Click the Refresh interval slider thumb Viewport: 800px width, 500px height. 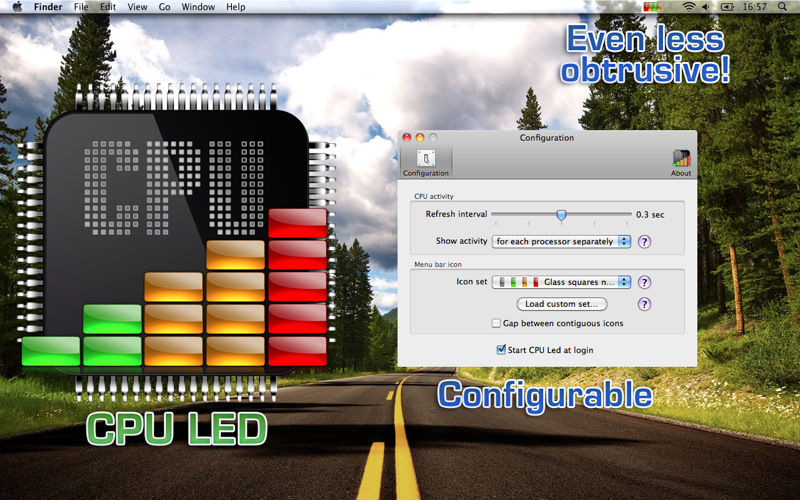tap(561, 215)
